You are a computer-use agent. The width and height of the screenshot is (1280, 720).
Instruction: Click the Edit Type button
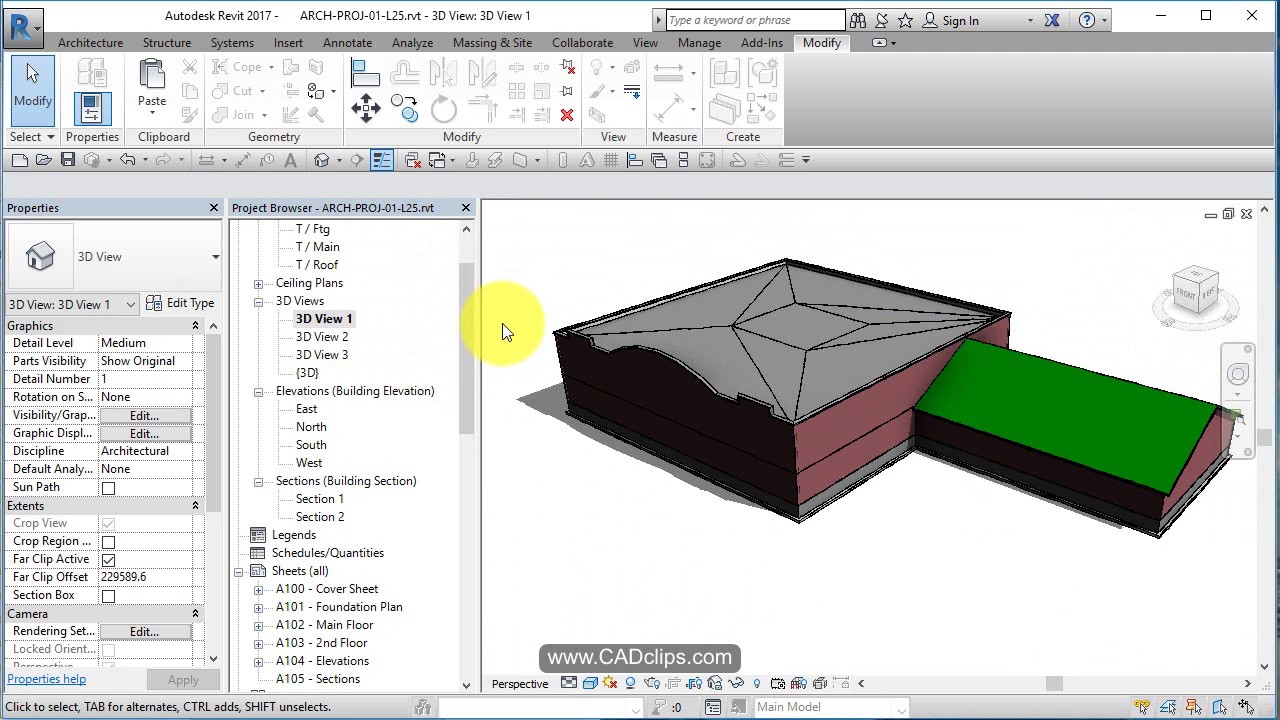[x=181, y=303]
